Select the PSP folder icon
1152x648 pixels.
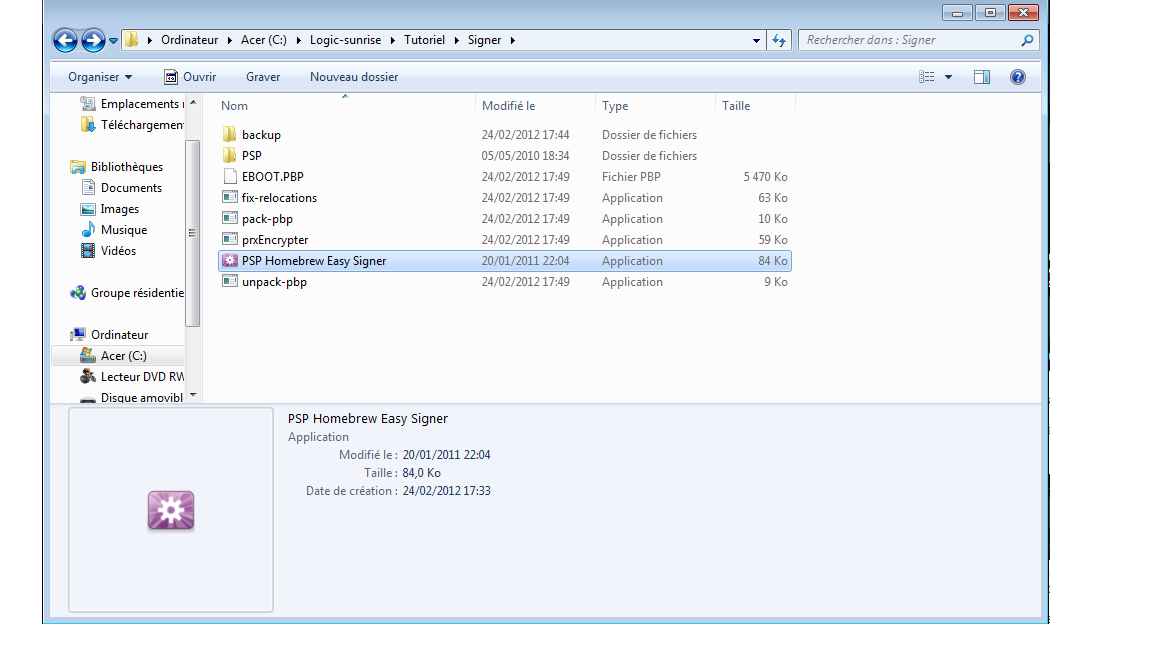(x=230, y=156)
